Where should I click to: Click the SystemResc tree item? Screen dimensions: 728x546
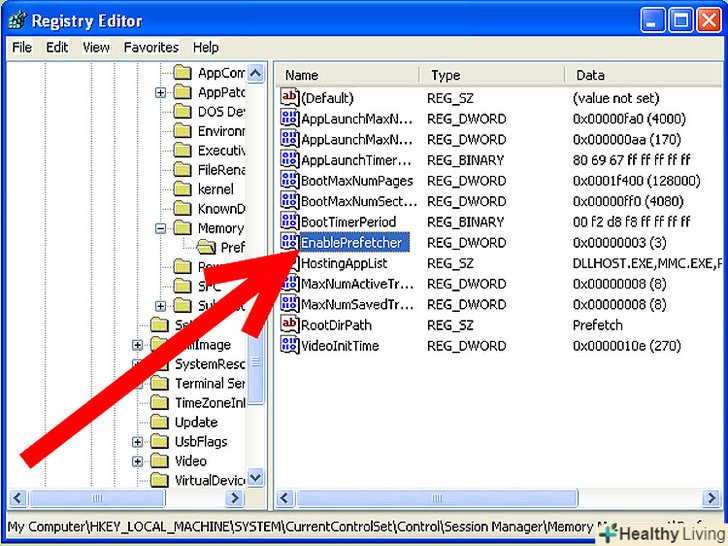click(x=209, y=364)
